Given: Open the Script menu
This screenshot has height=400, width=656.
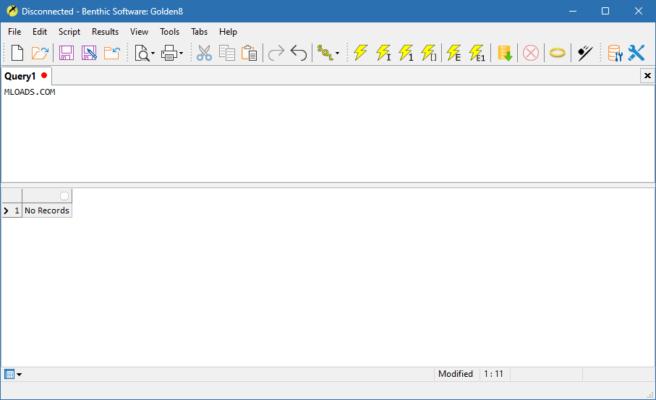Looking at the screenshot, I should coord(69,32).
